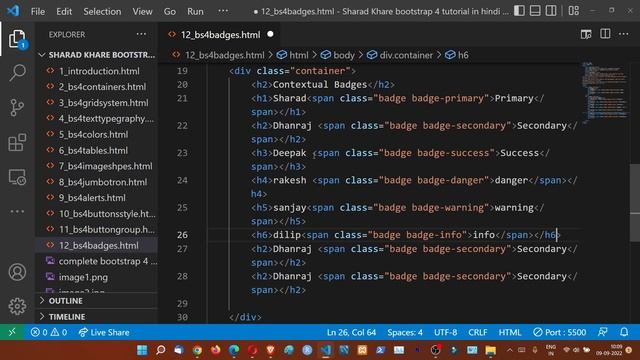Click div.container in breadcrumb
This screenshot has height=360, width=640.
click(x=400, y=55)
